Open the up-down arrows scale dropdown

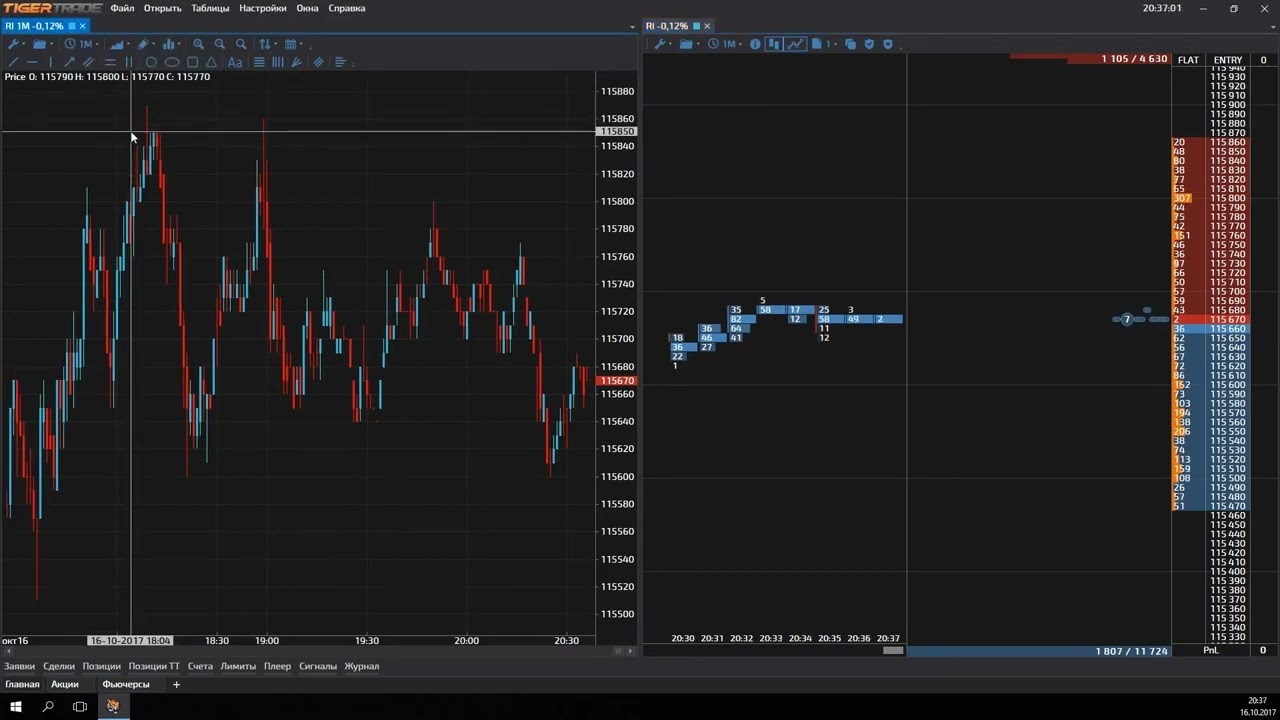tap(268, 44)
